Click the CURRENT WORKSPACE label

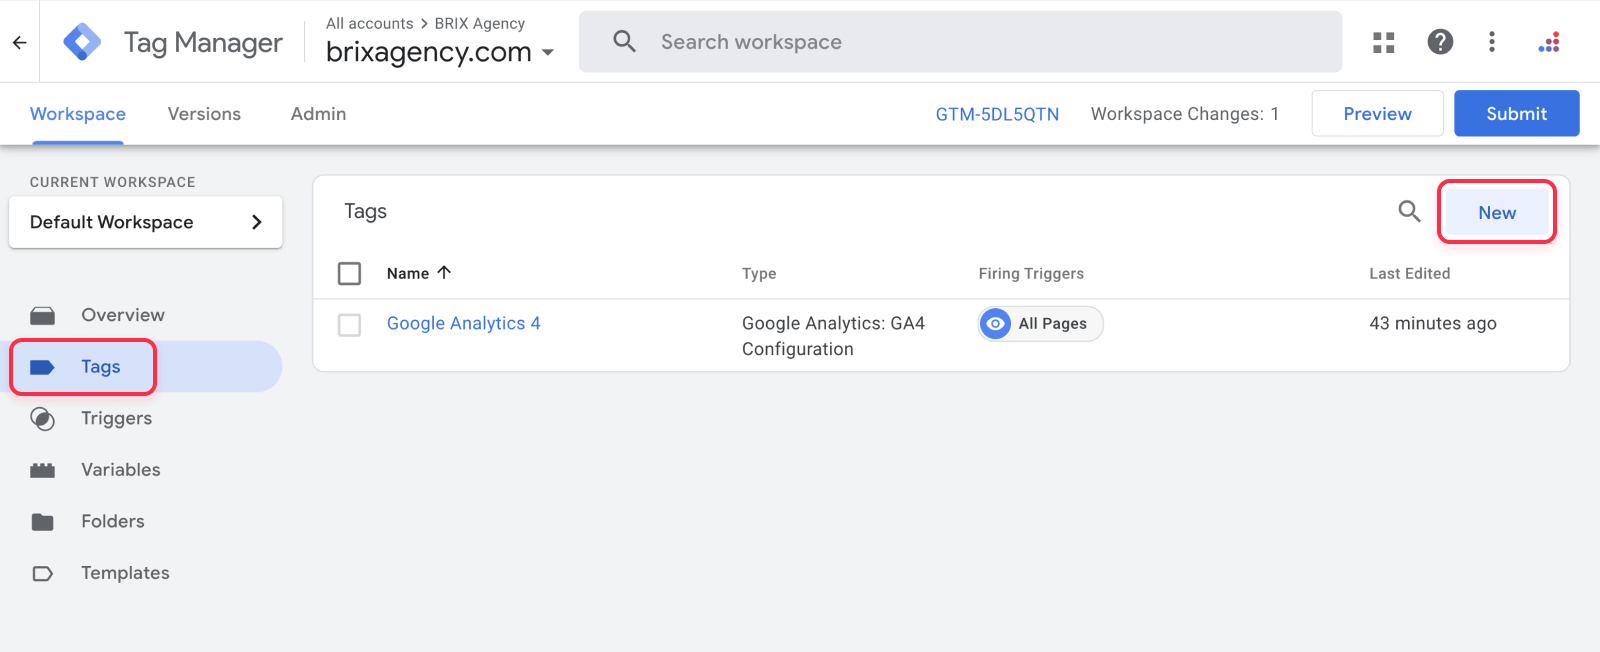pos(113,182)
